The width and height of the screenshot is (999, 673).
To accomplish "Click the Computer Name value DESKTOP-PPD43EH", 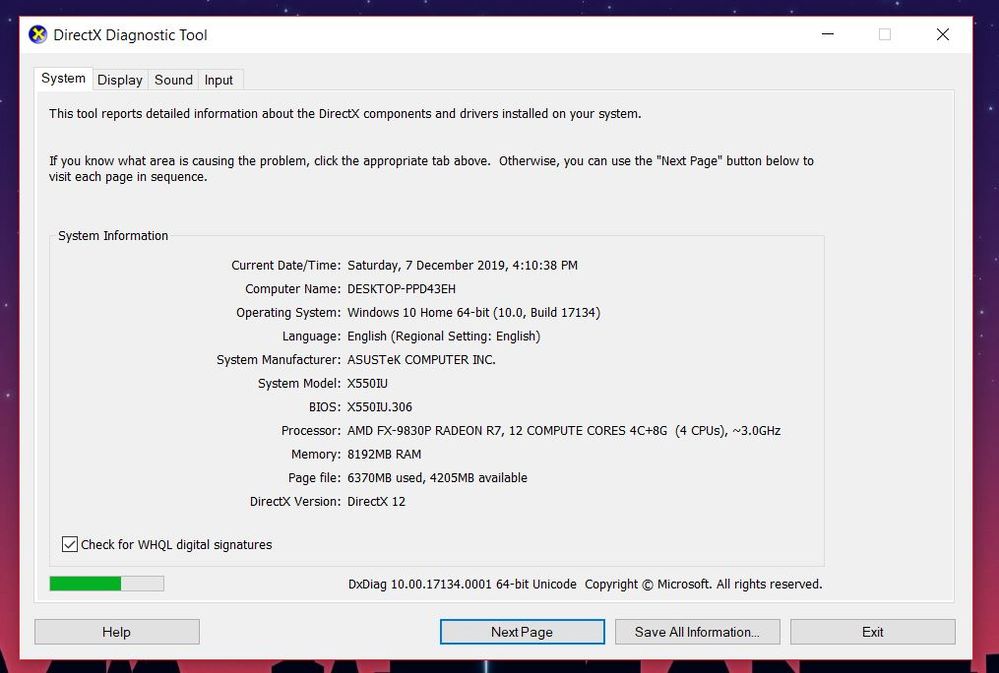I will [401, 289].
